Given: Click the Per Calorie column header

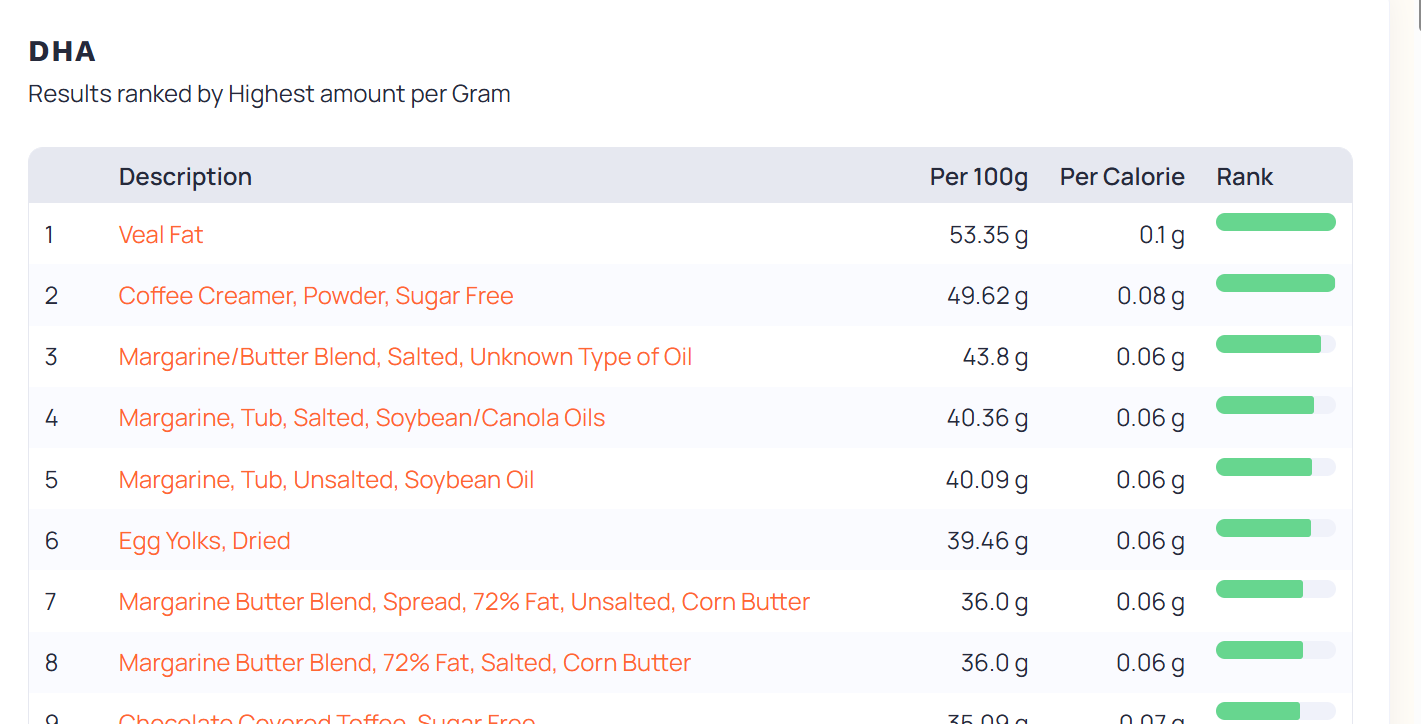Looking at the screenshot, I should (1122, 177).
